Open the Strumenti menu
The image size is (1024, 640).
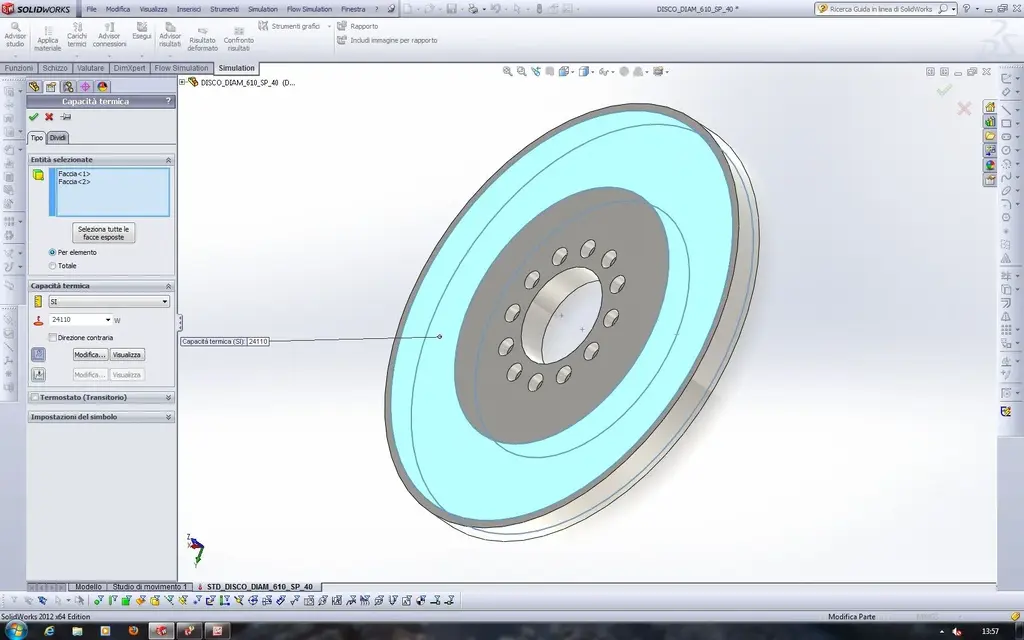[x=223, y=9]
